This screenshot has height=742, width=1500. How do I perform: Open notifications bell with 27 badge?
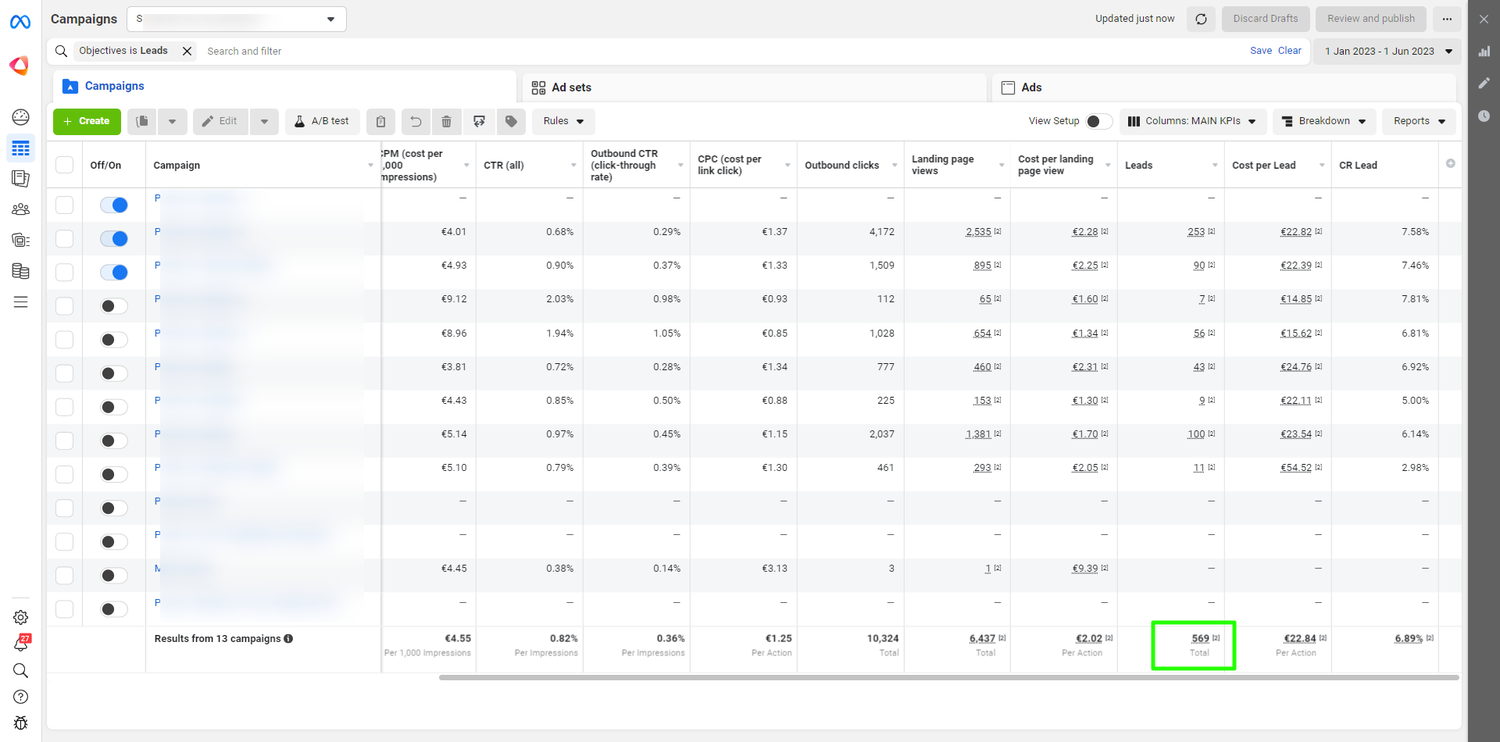(20, 644)
